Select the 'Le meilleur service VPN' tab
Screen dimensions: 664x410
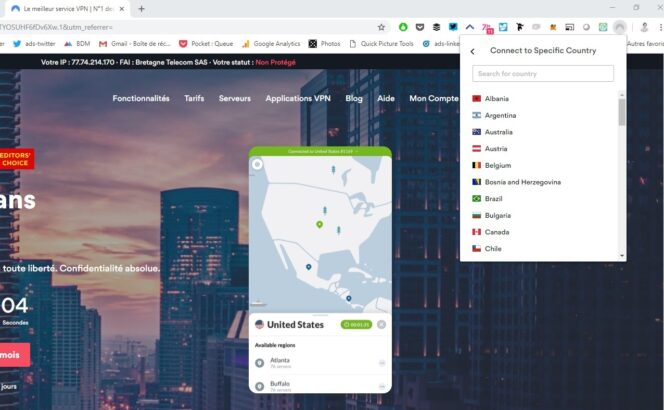[67, 8]
